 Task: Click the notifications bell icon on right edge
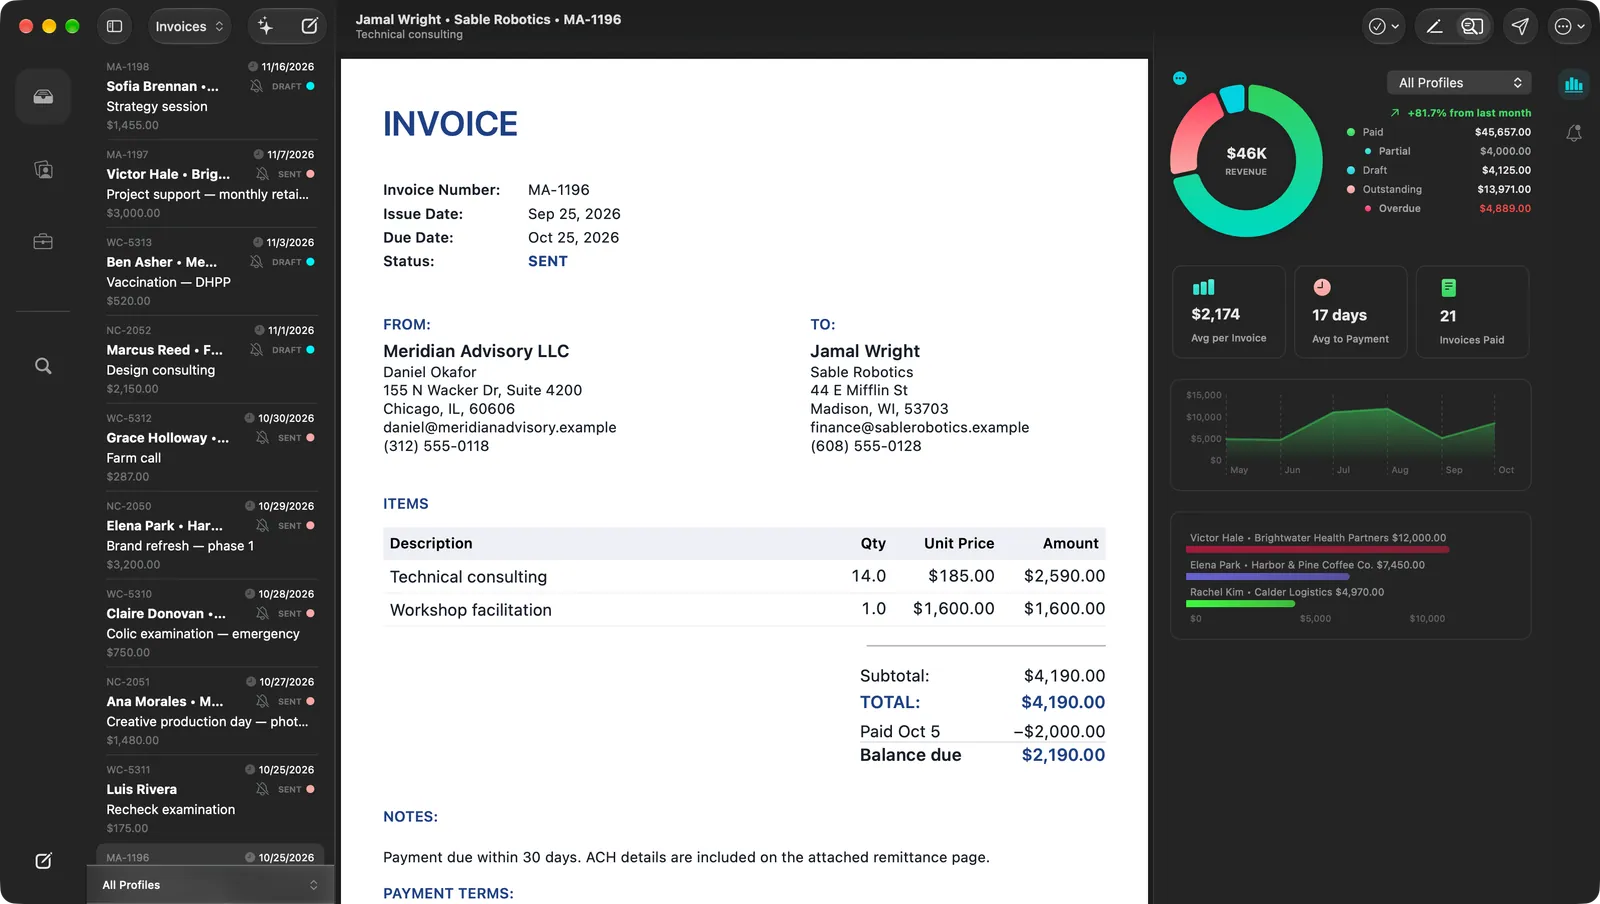click(x=1574, y=133)
